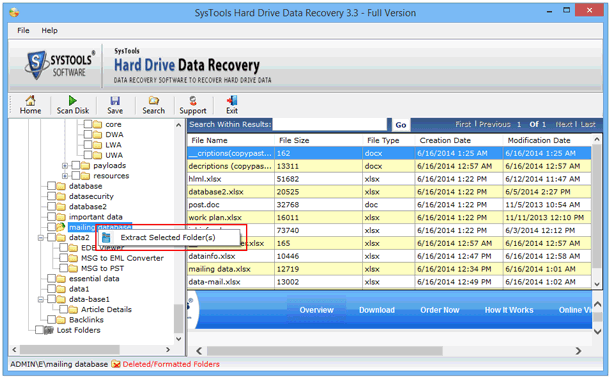Check the data1 folder checkbox
The width and height of the screenshot is (611, 378).
point(51,289)
